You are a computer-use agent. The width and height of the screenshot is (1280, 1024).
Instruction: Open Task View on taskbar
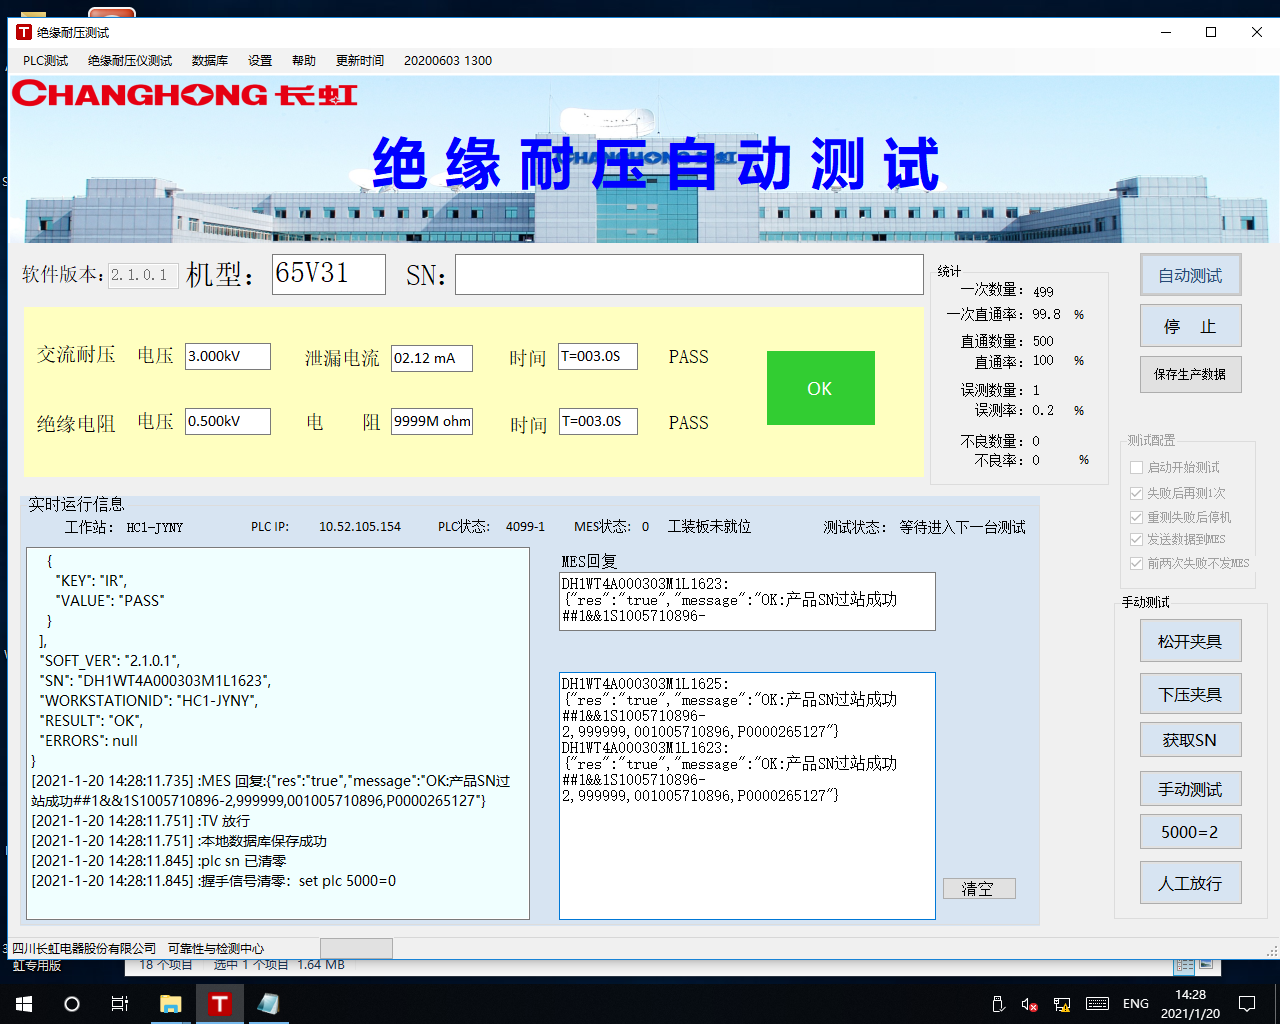pyautogui.click(x=120, y=1004)
